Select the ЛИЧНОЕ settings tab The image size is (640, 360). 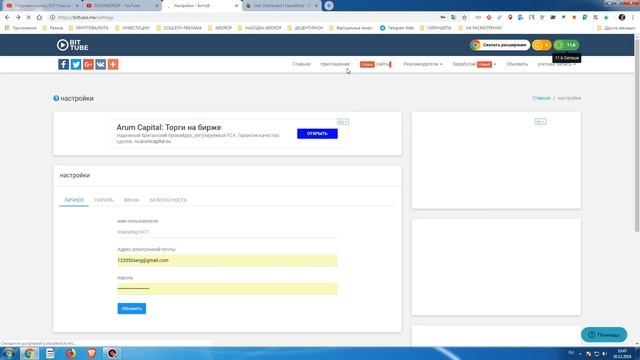pos(74,200)
